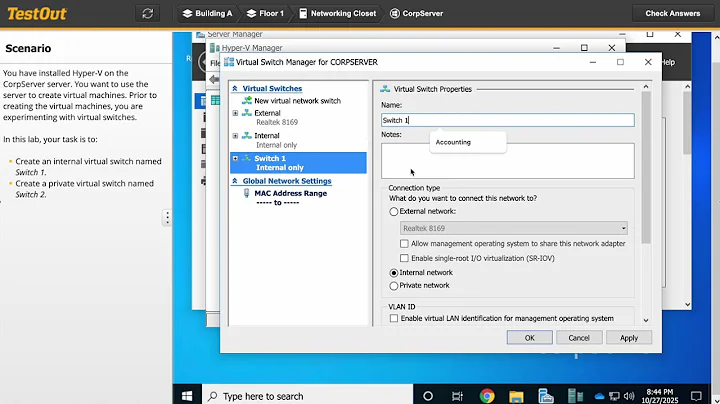Click the Virtual Switch Properties header icon

tap(385, 89)
